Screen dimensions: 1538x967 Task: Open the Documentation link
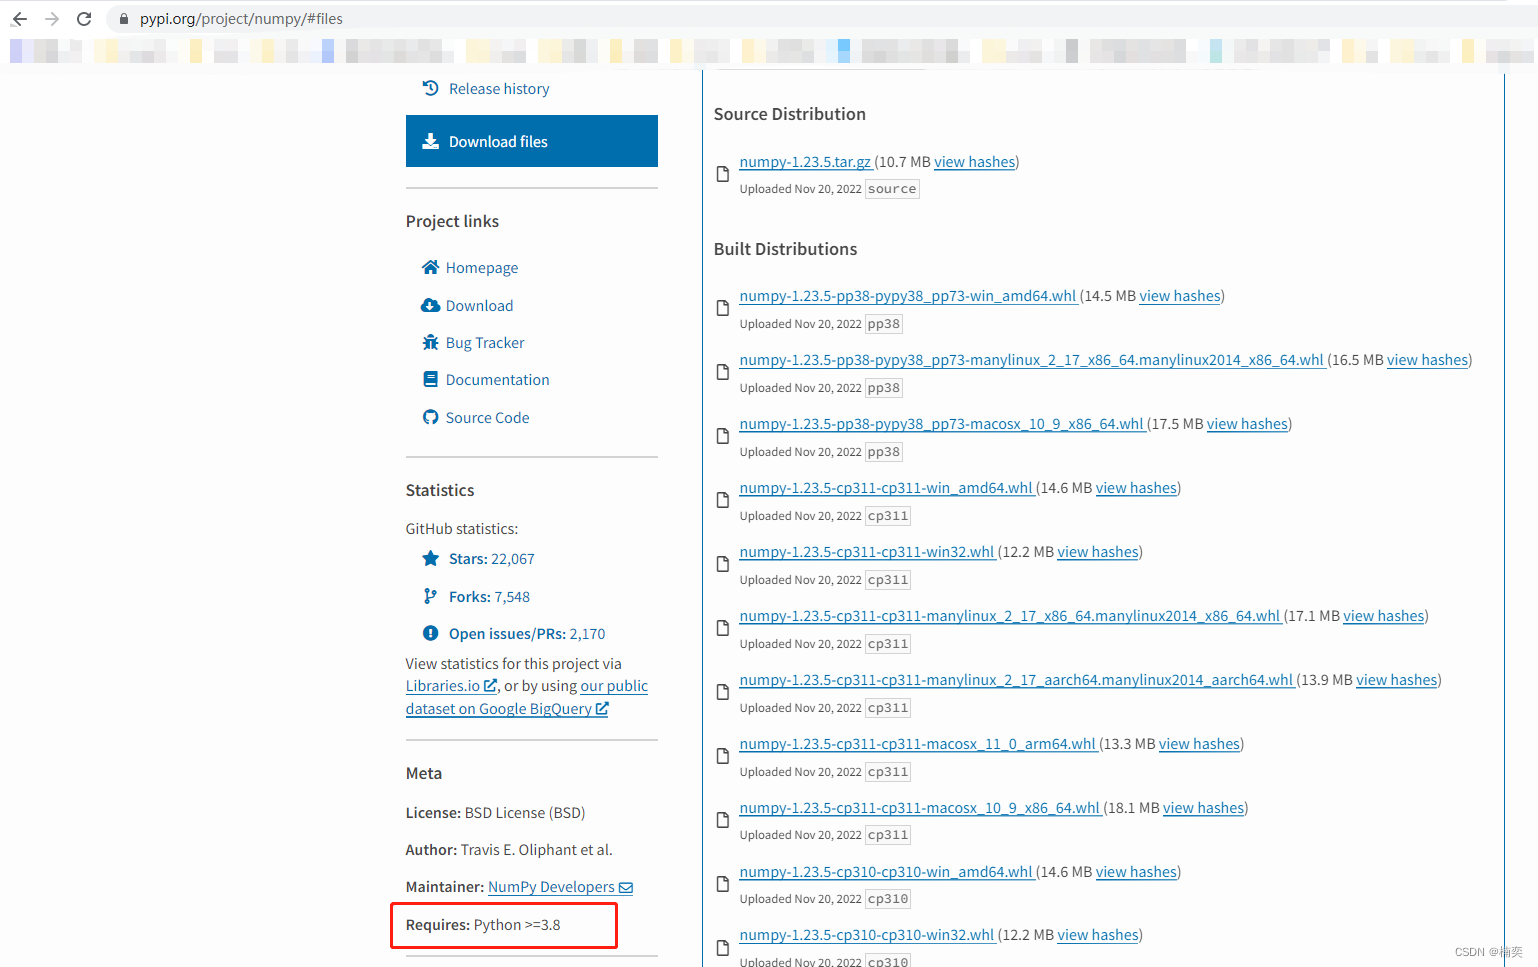point(497,380)
